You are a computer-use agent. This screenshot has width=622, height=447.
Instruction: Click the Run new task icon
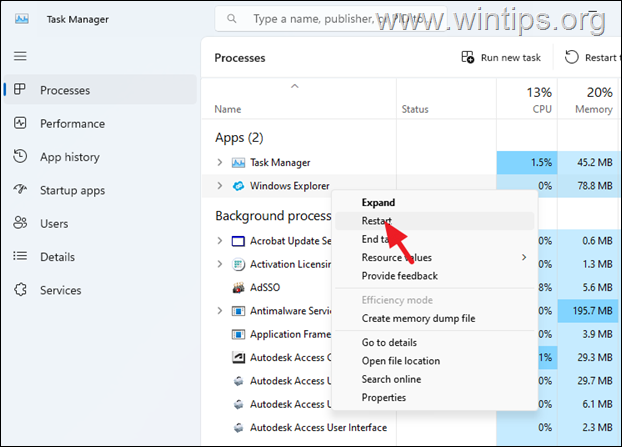click(x=468, y=57)
